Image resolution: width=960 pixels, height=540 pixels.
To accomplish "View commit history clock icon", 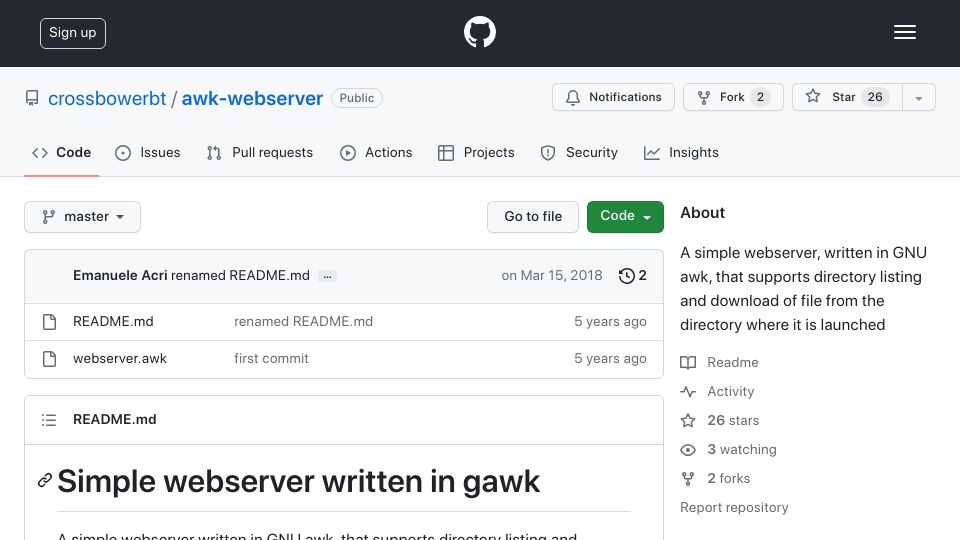I will point(626,276).
